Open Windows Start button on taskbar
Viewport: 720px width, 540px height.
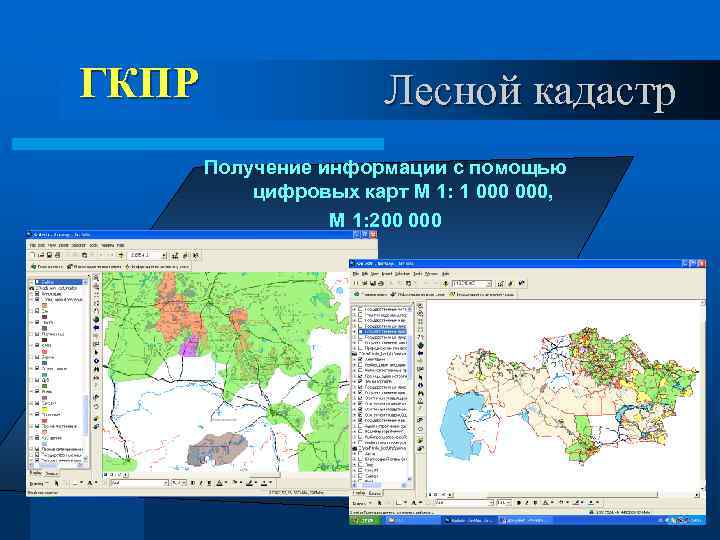coord(366,520)
